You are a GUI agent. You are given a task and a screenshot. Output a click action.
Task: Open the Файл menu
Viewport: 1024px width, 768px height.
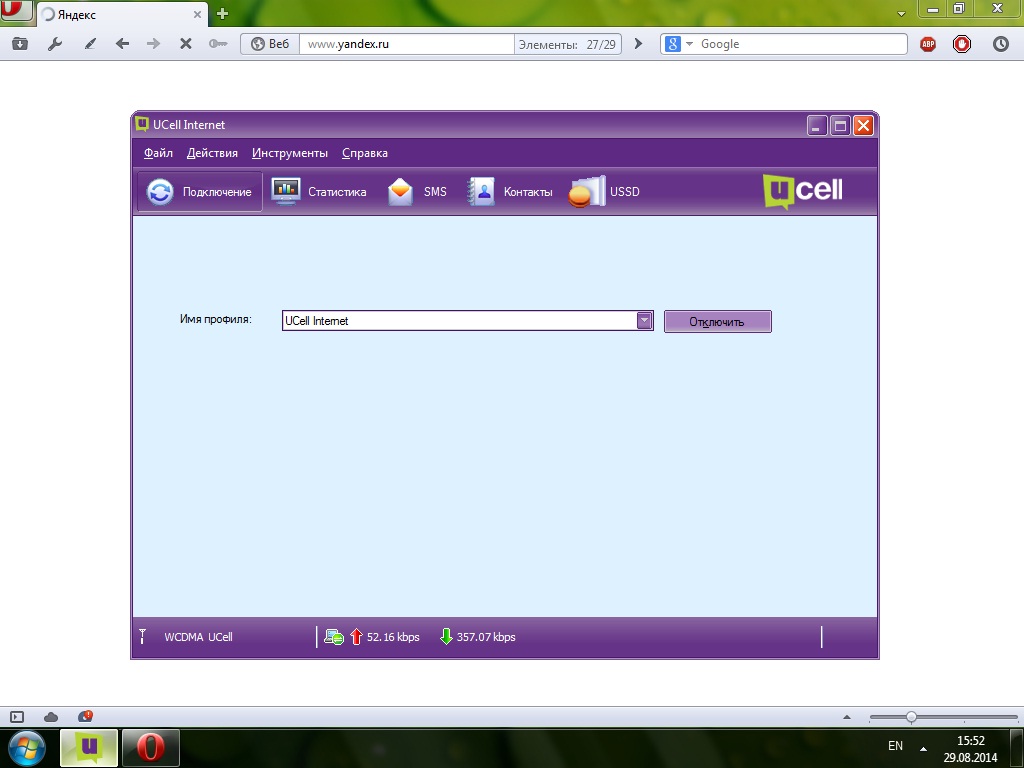pyautogui.click(x=158, y=153)
